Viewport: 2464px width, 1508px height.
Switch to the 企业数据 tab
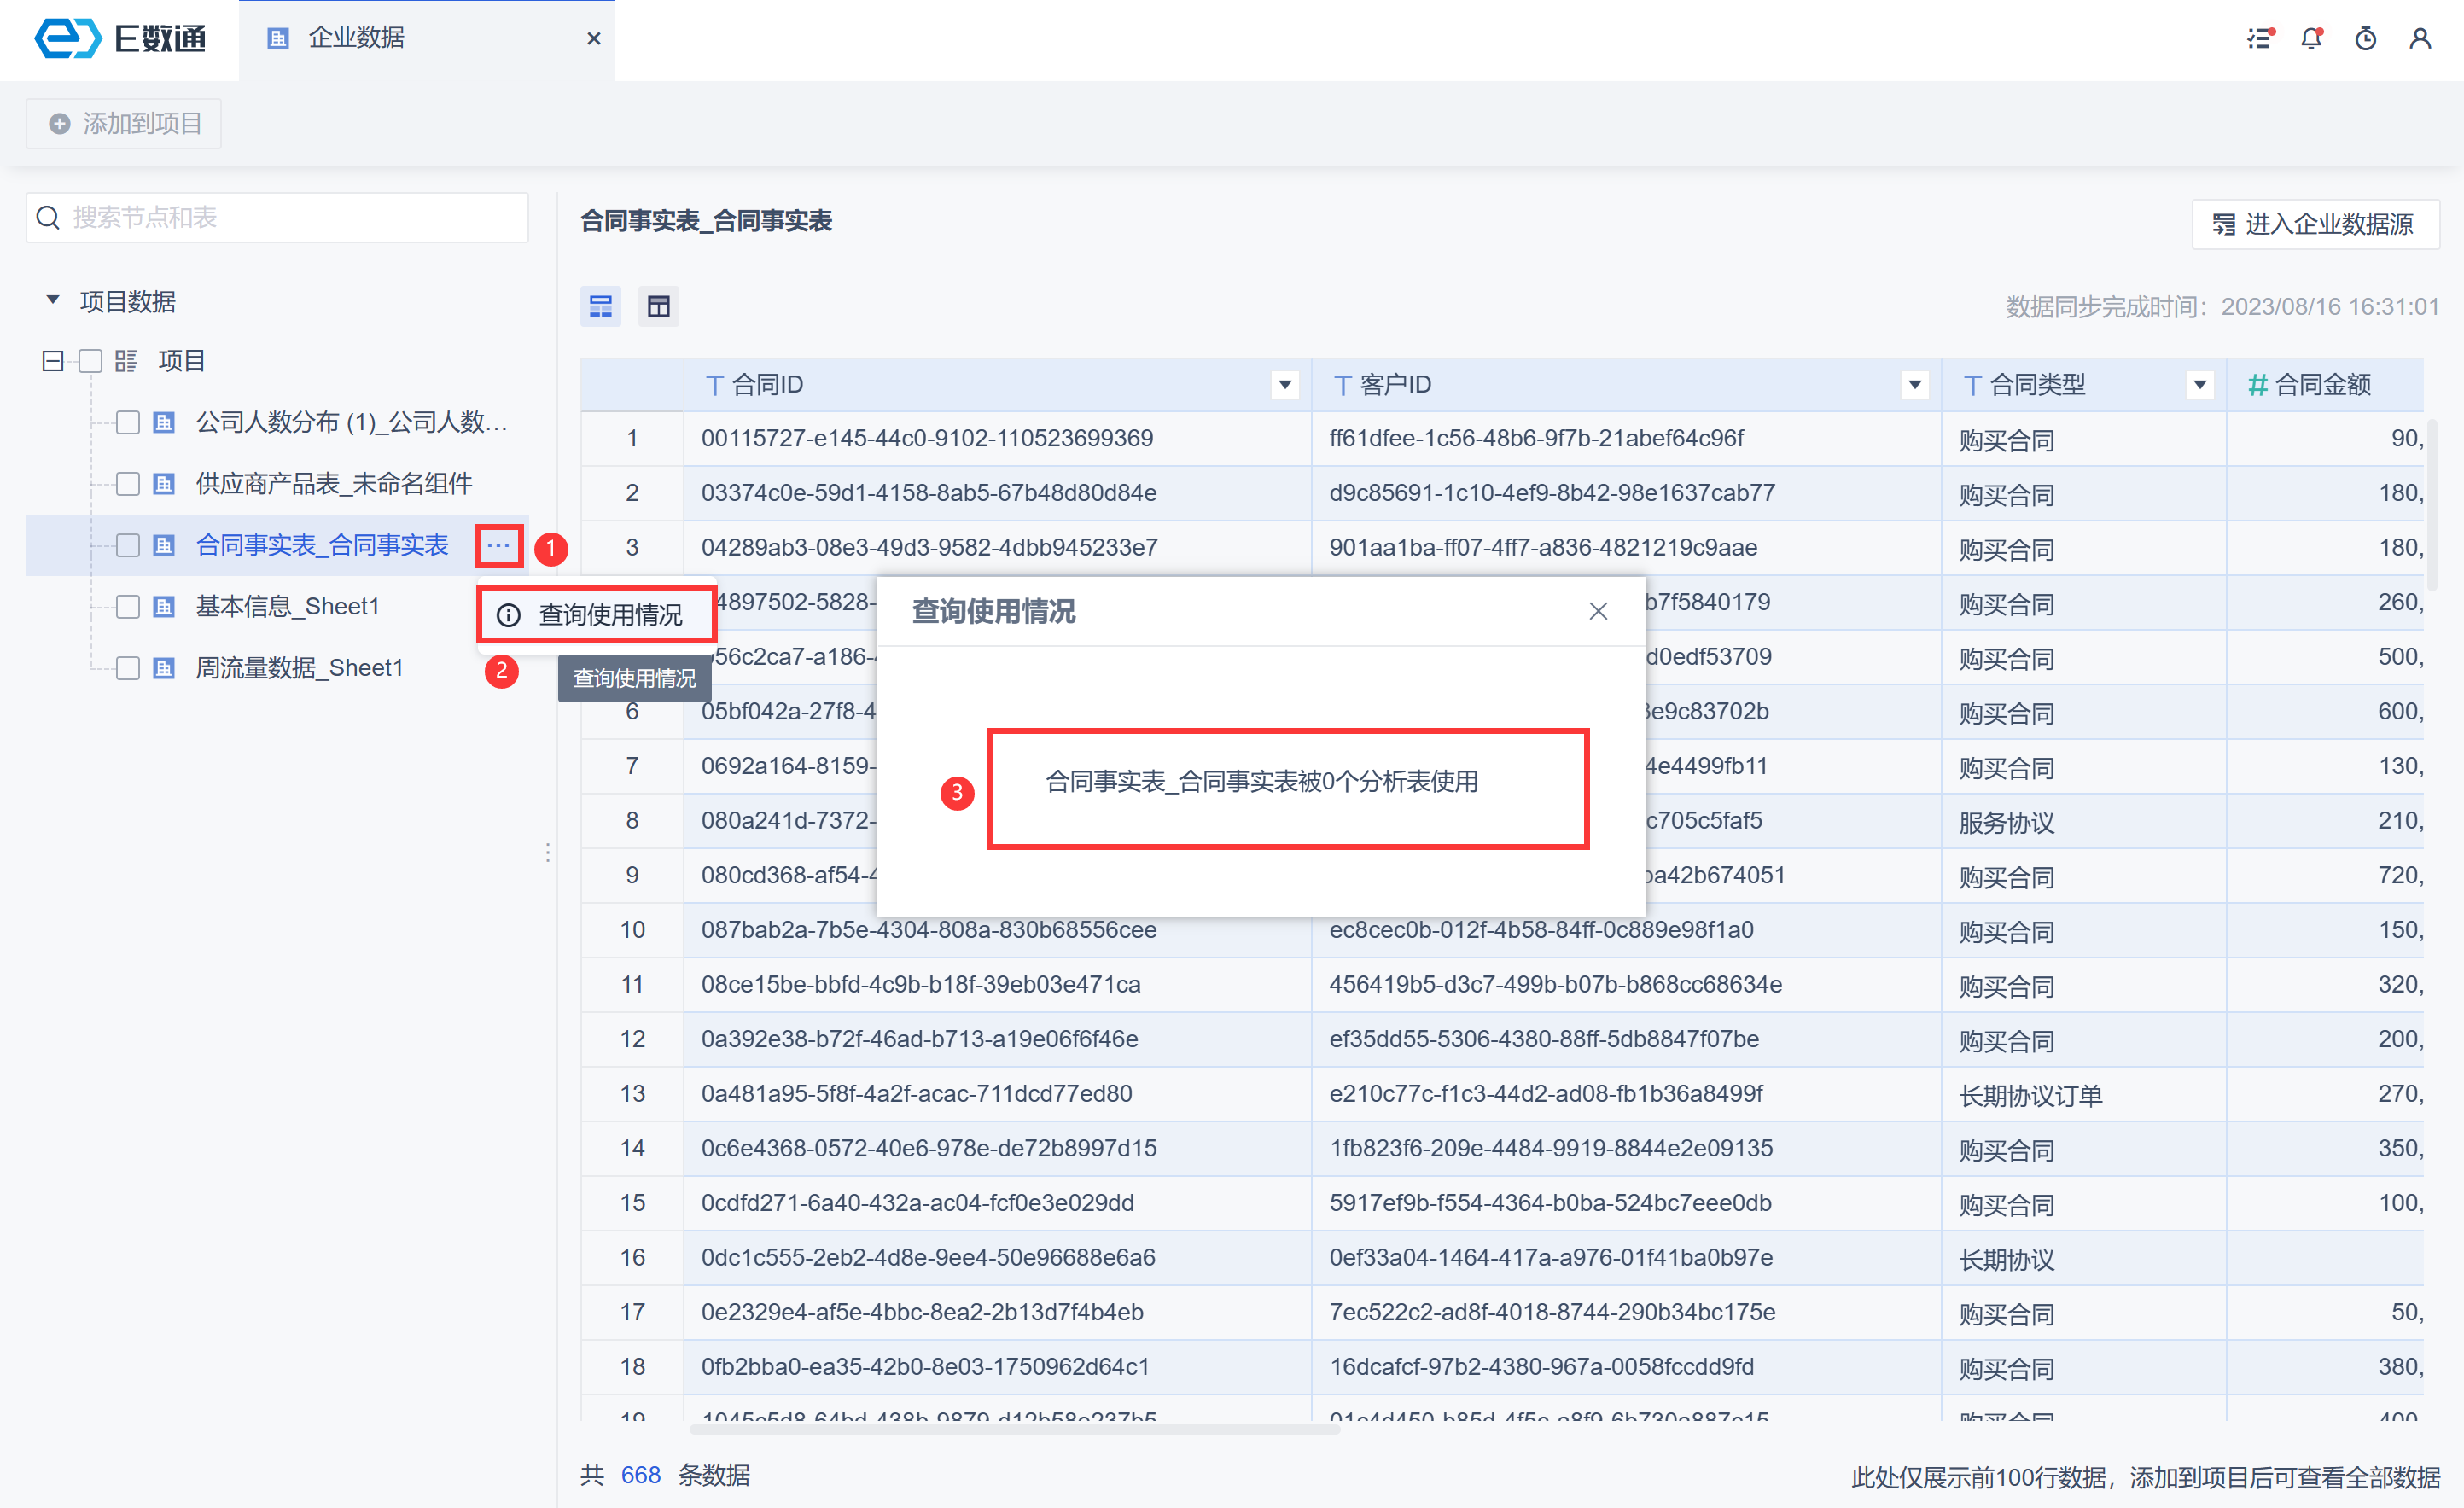tap(355, 38)
